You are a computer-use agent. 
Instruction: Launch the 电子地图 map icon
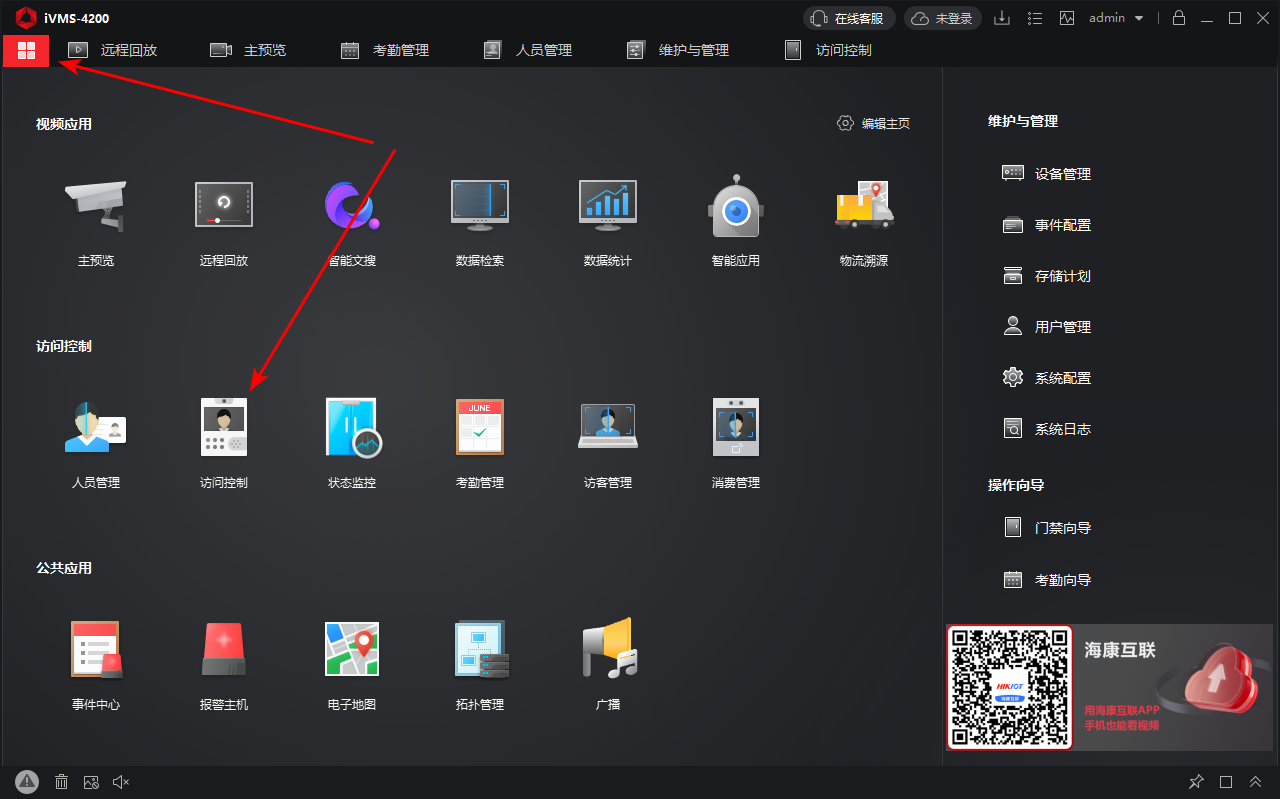pos(352,650)
